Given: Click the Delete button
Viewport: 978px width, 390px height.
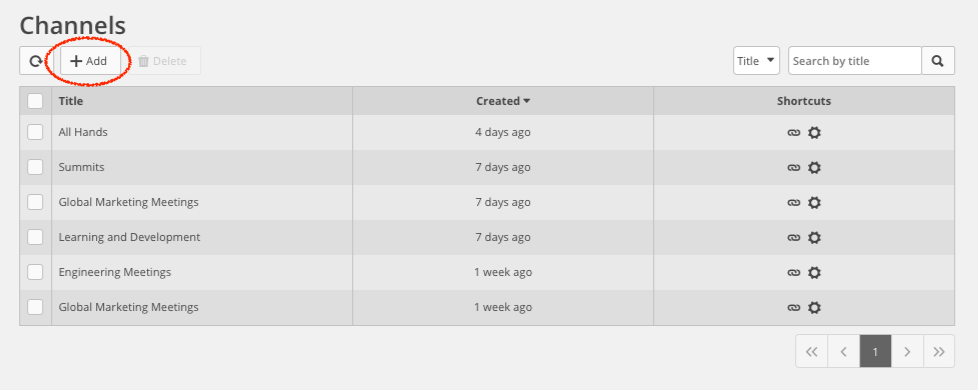Looking at the screenshot, I should [162, 61].
